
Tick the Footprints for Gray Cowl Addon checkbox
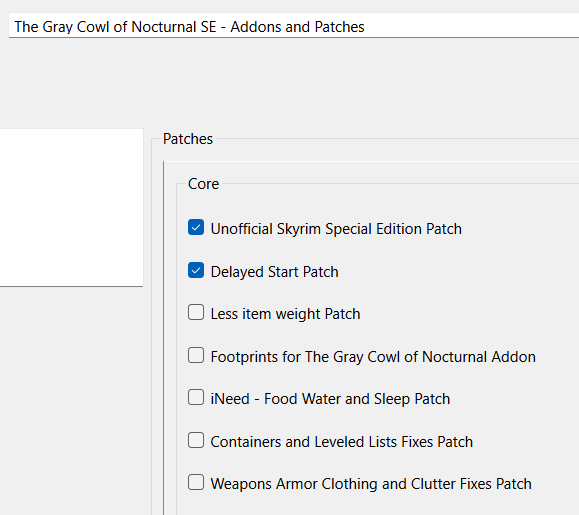tap(196, 355)
